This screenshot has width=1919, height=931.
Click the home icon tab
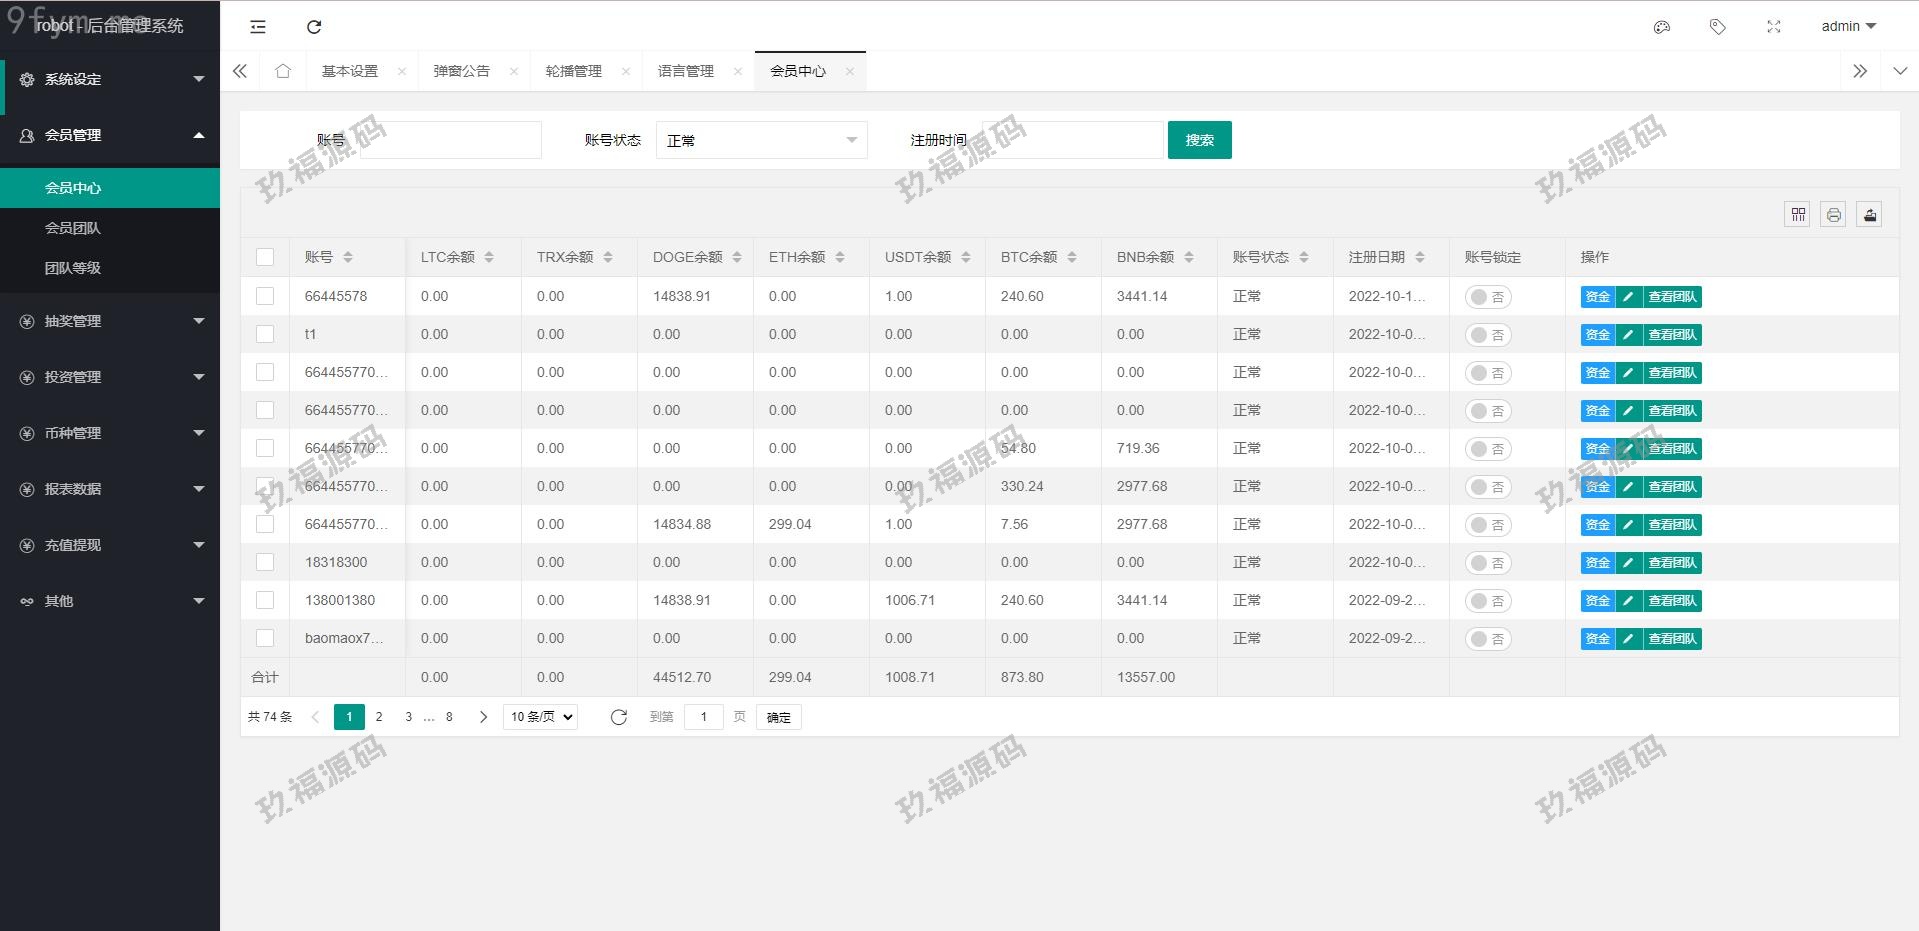(x=283, y=71)
